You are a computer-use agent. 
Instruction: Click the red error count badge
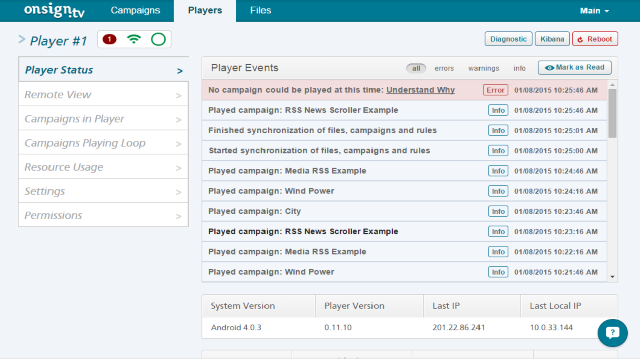click(109, 39)
